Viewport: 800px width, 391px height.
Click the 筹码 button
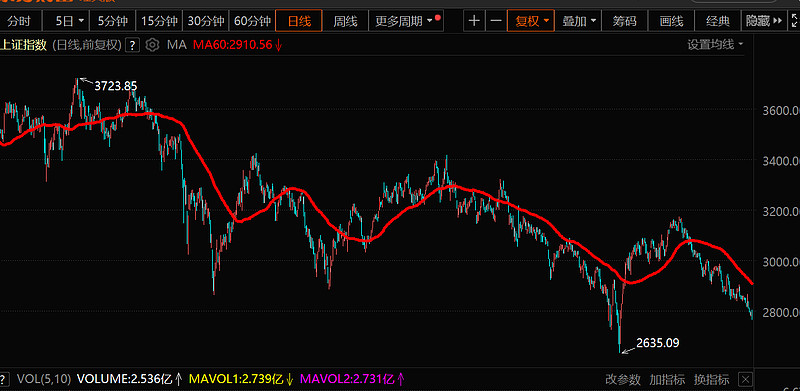(x=624, y=21)
